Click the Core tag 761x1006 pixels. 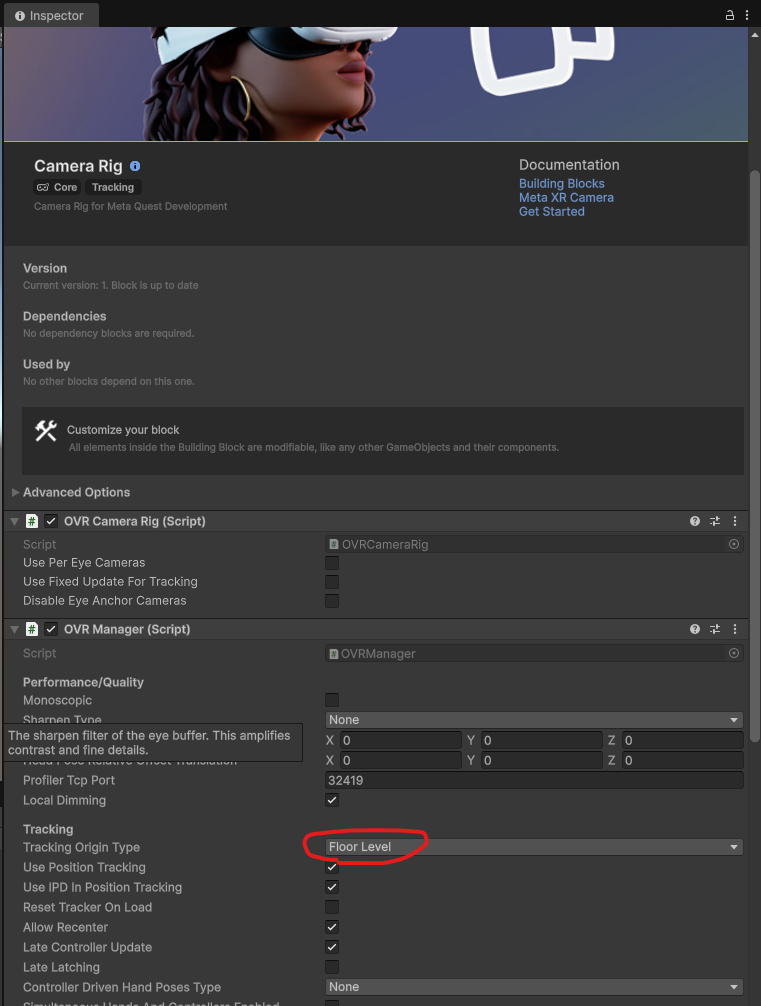(x=57, y=187)
